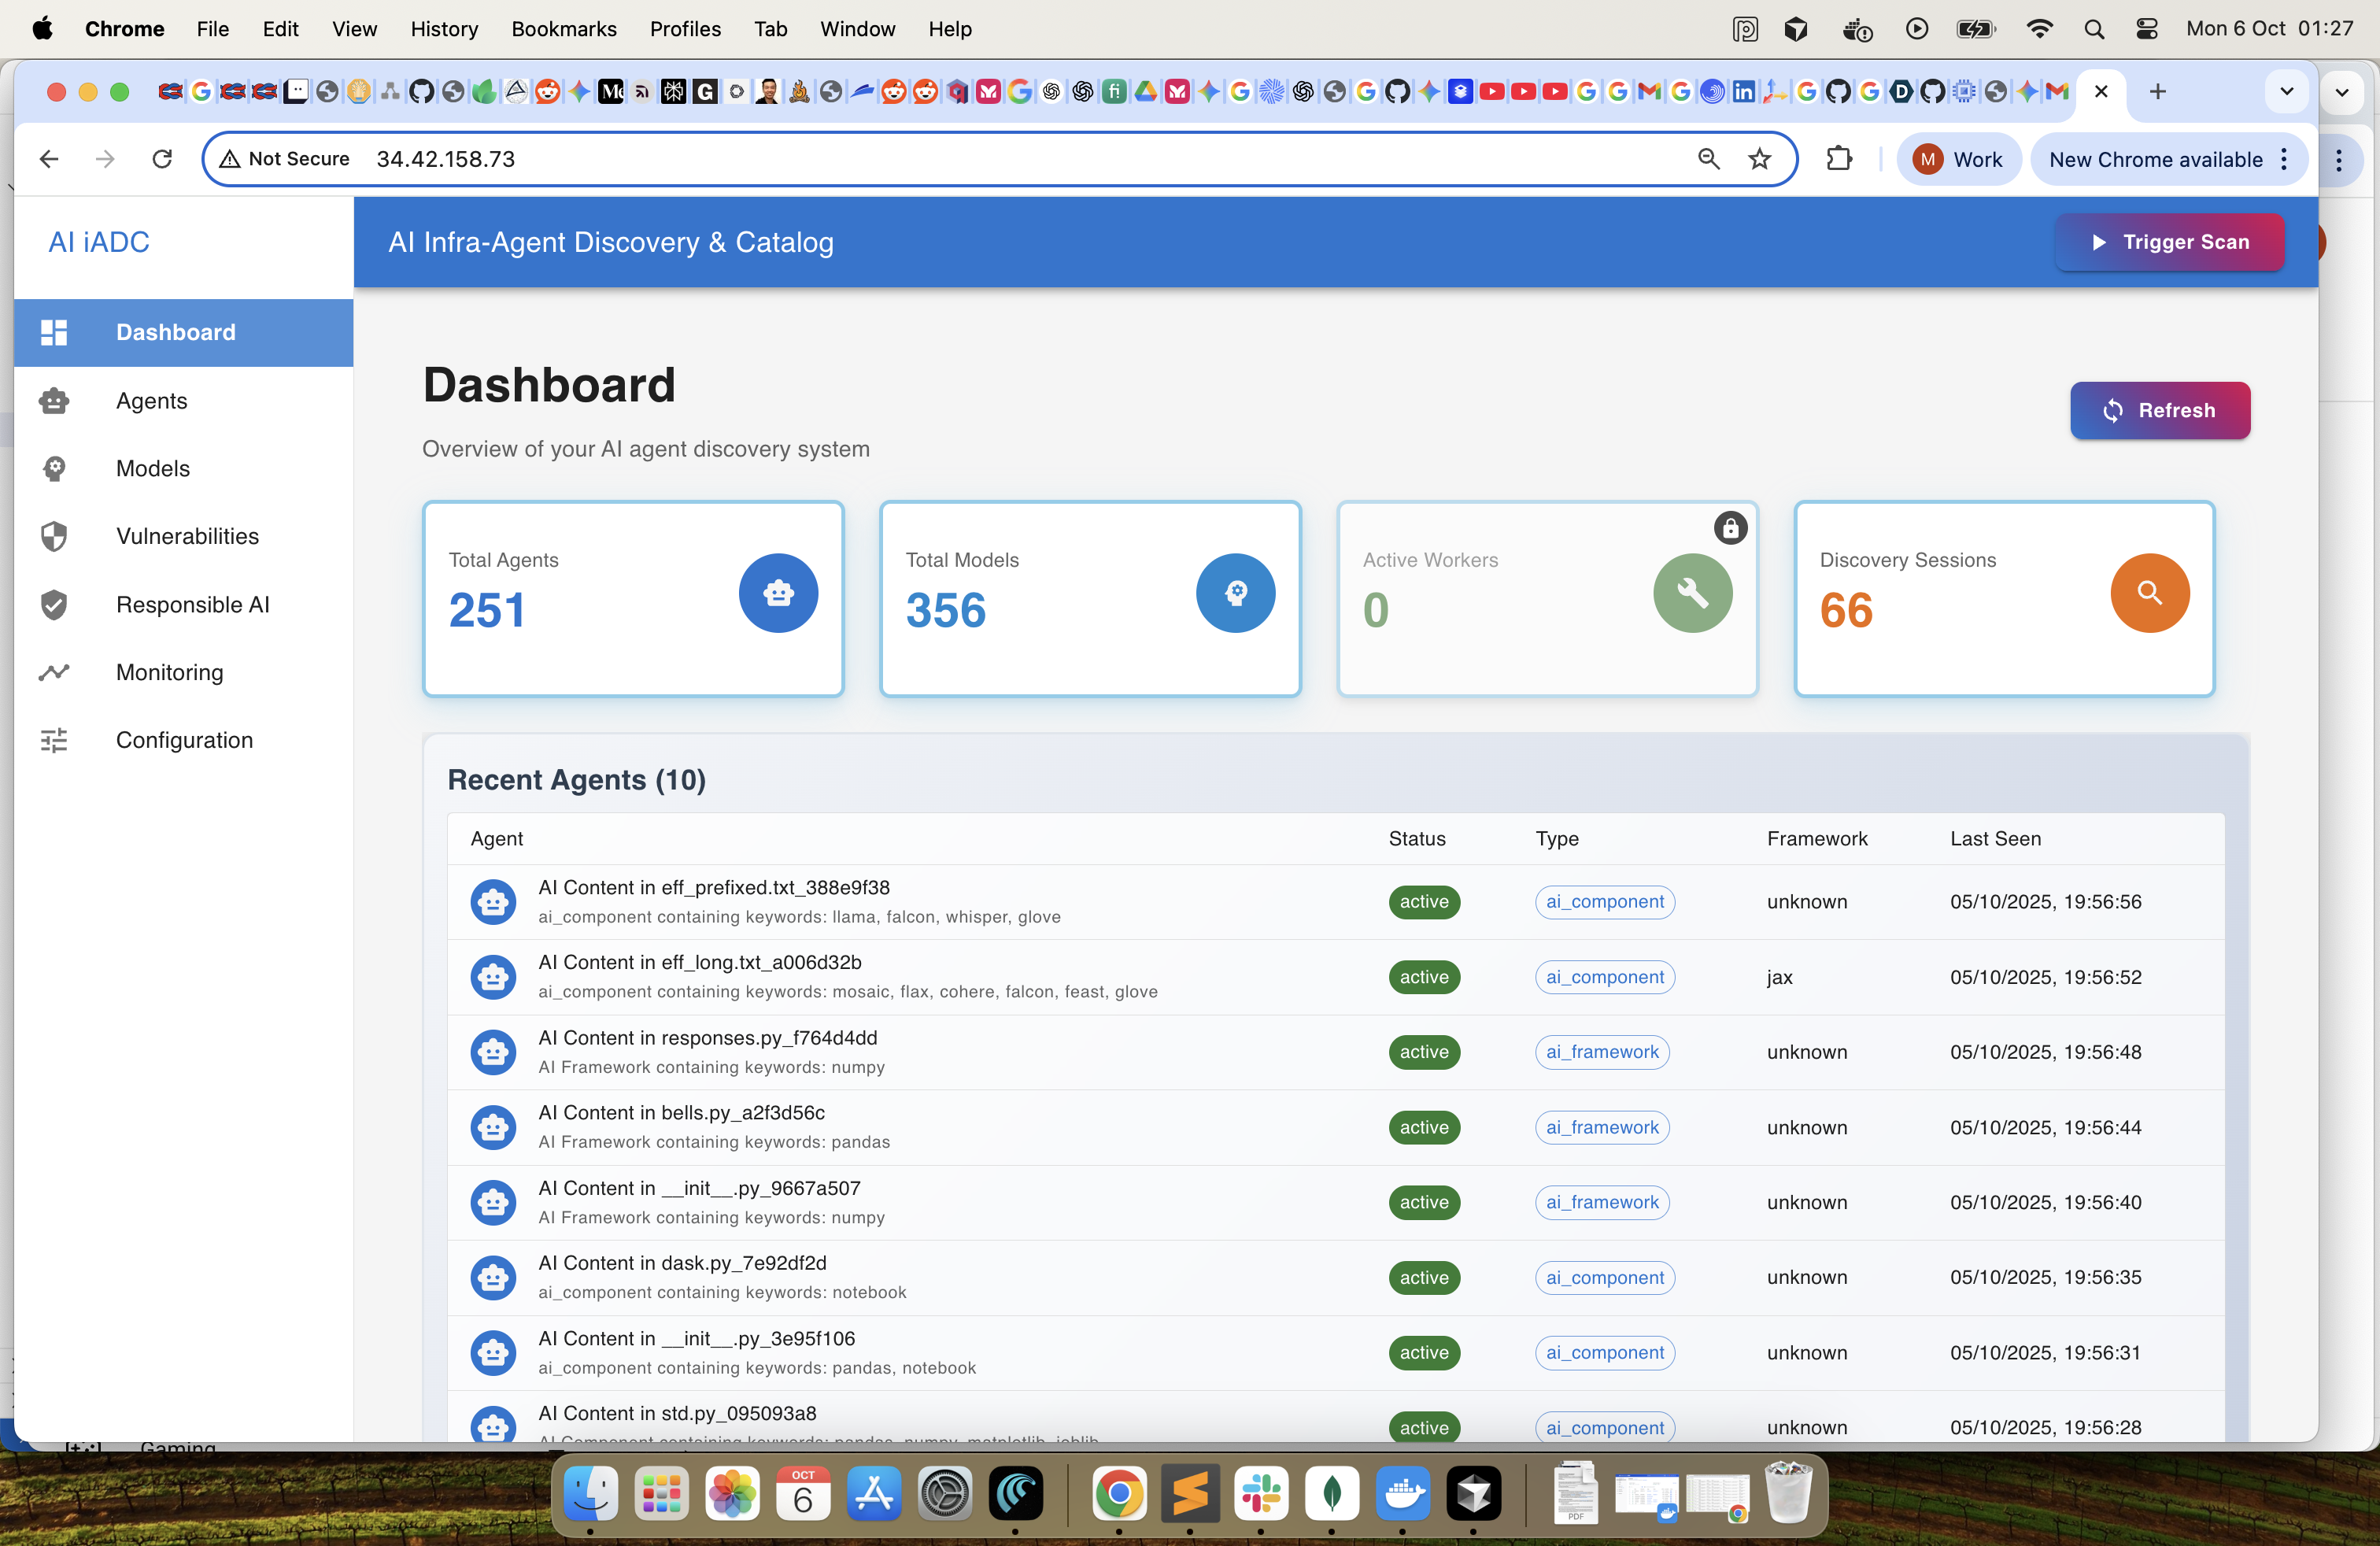This screenshot has width=2380, height=1546.
Task: Click the Total Agents robot circle icon
Action: pos(778,593)
